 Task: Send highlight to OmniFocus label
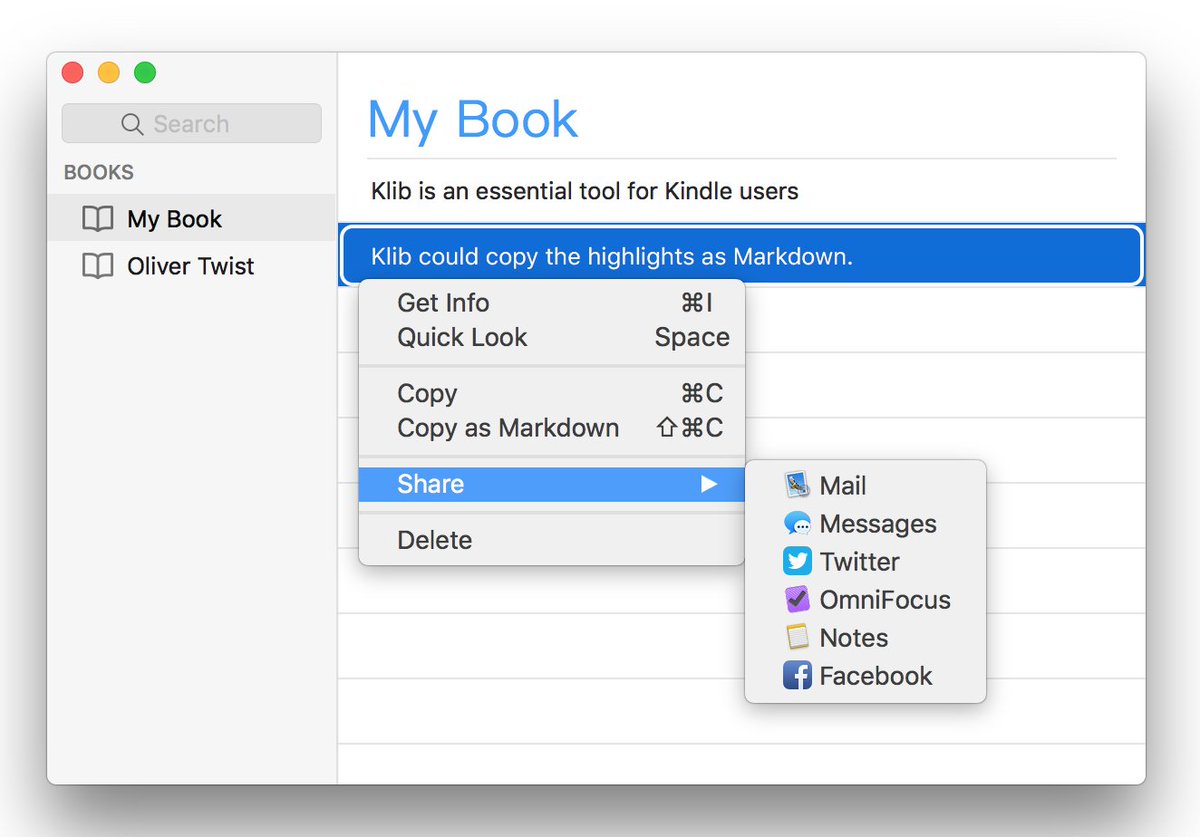coord(885,600)
